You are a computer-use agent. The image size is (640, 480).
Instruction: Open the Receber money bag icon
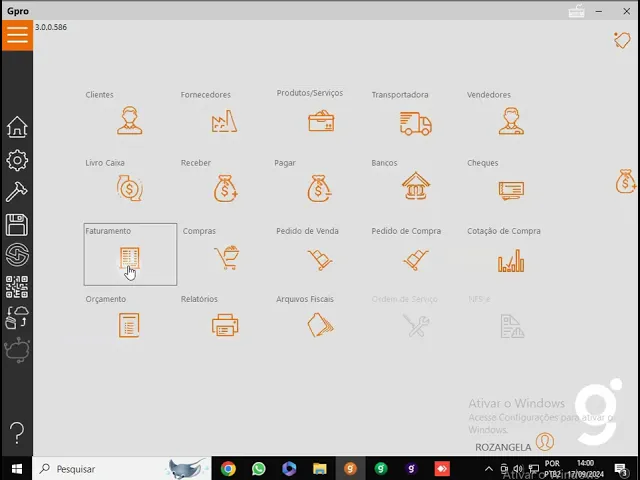click(225, 189)
